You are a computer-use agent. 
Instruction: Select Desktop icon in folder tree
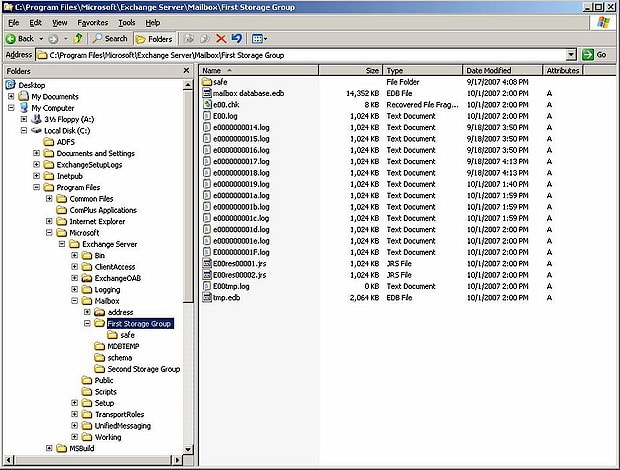(x=11, y=85)
